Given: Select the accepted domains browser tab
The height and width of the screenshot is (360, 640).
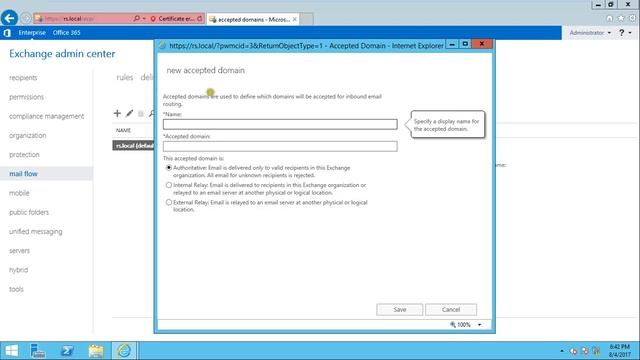Looking at the screenshot, I should (x=253, y=19).
